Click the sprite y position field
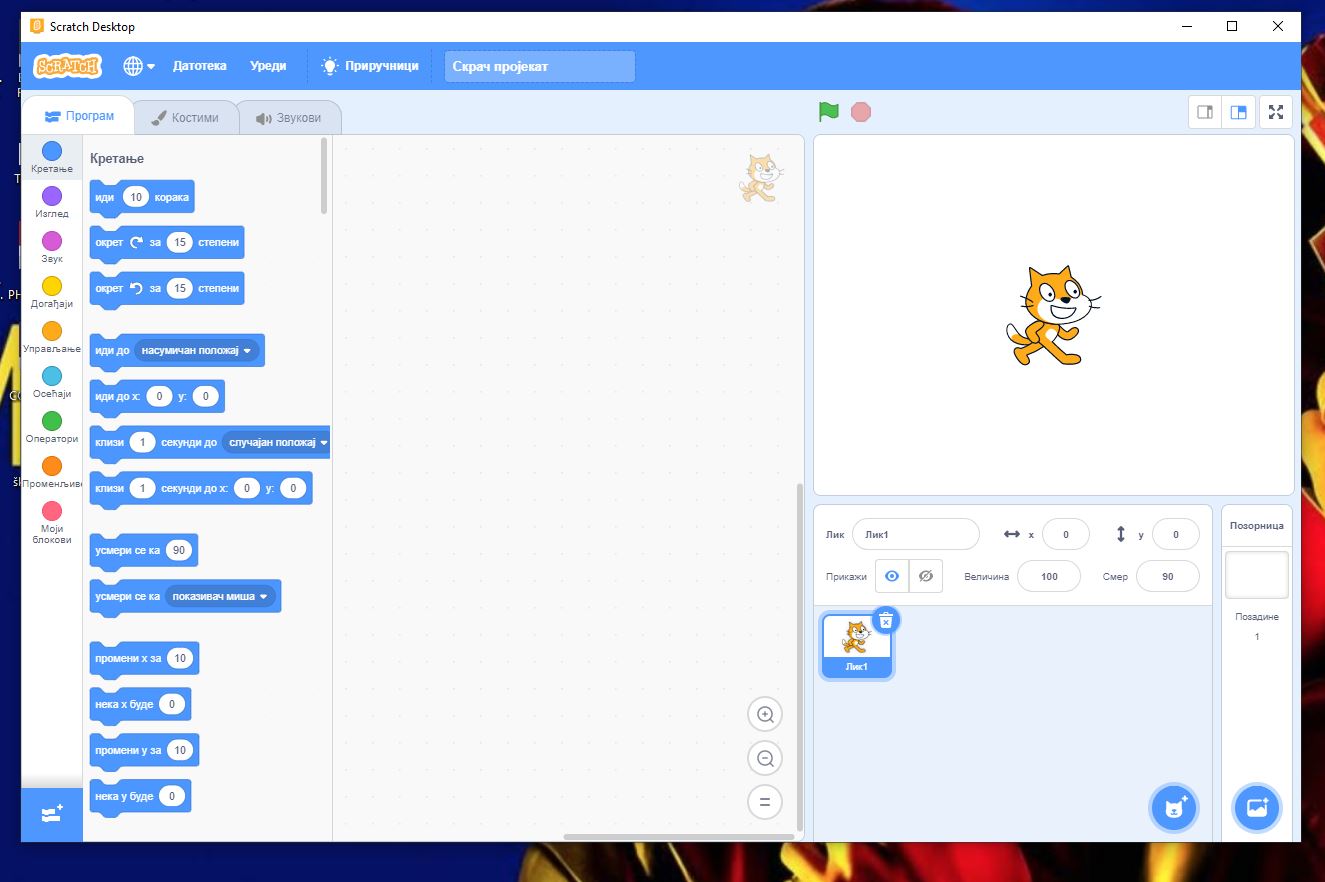1325x882 pixels. (x=1176, y=534)
